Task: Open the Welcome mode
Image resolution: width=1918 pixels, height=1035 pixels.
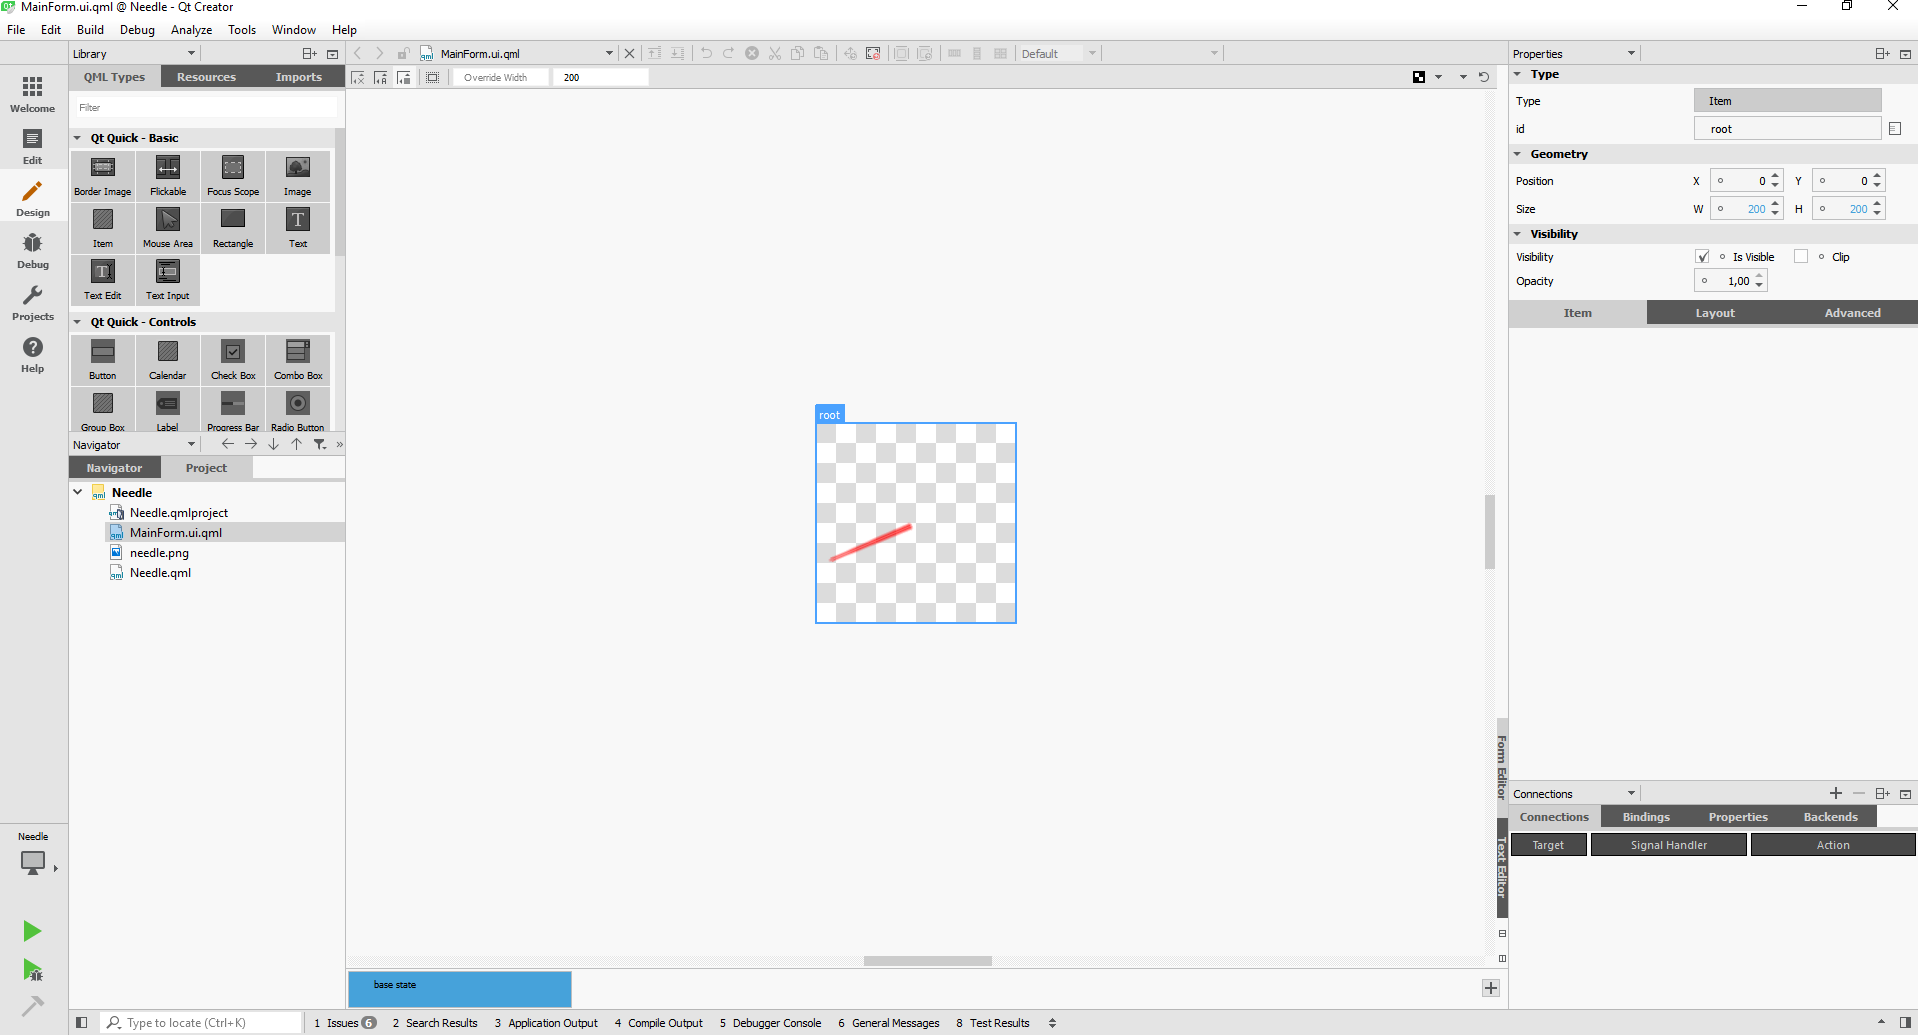Action: pyautogui.click(x=32, y=94)
